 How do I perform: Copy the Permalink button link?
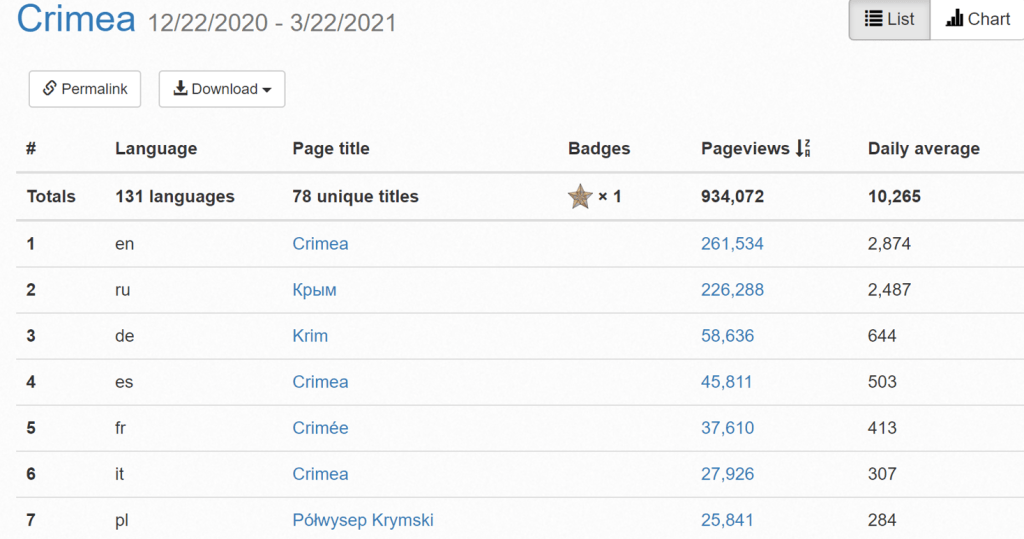(85, 89)
